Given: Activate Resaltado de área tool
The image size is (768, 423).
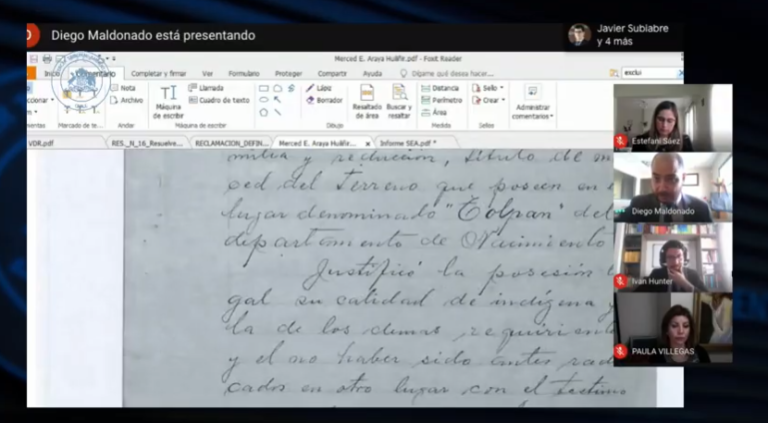Looking at the screenshot, I should (366, 100).
